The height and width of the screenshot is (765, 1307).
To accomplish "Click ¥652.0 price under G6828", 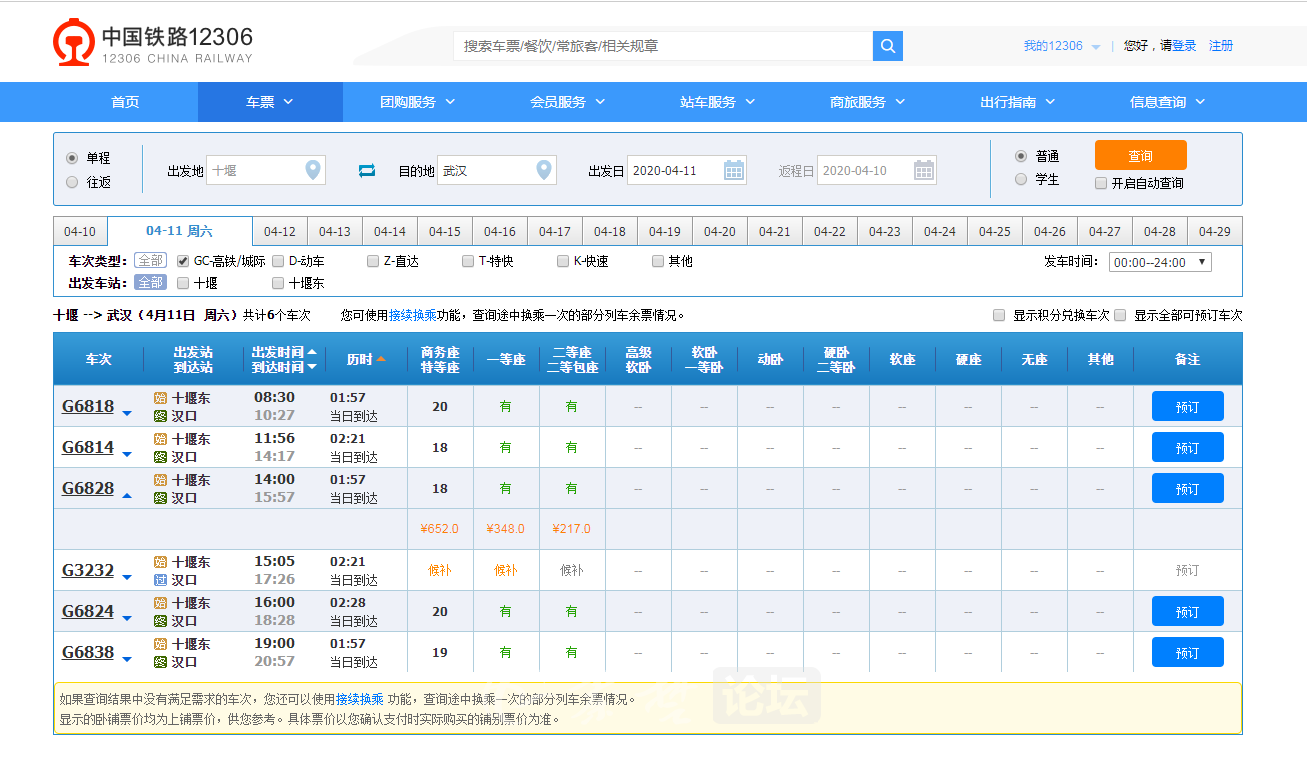I will pos(440,529).
